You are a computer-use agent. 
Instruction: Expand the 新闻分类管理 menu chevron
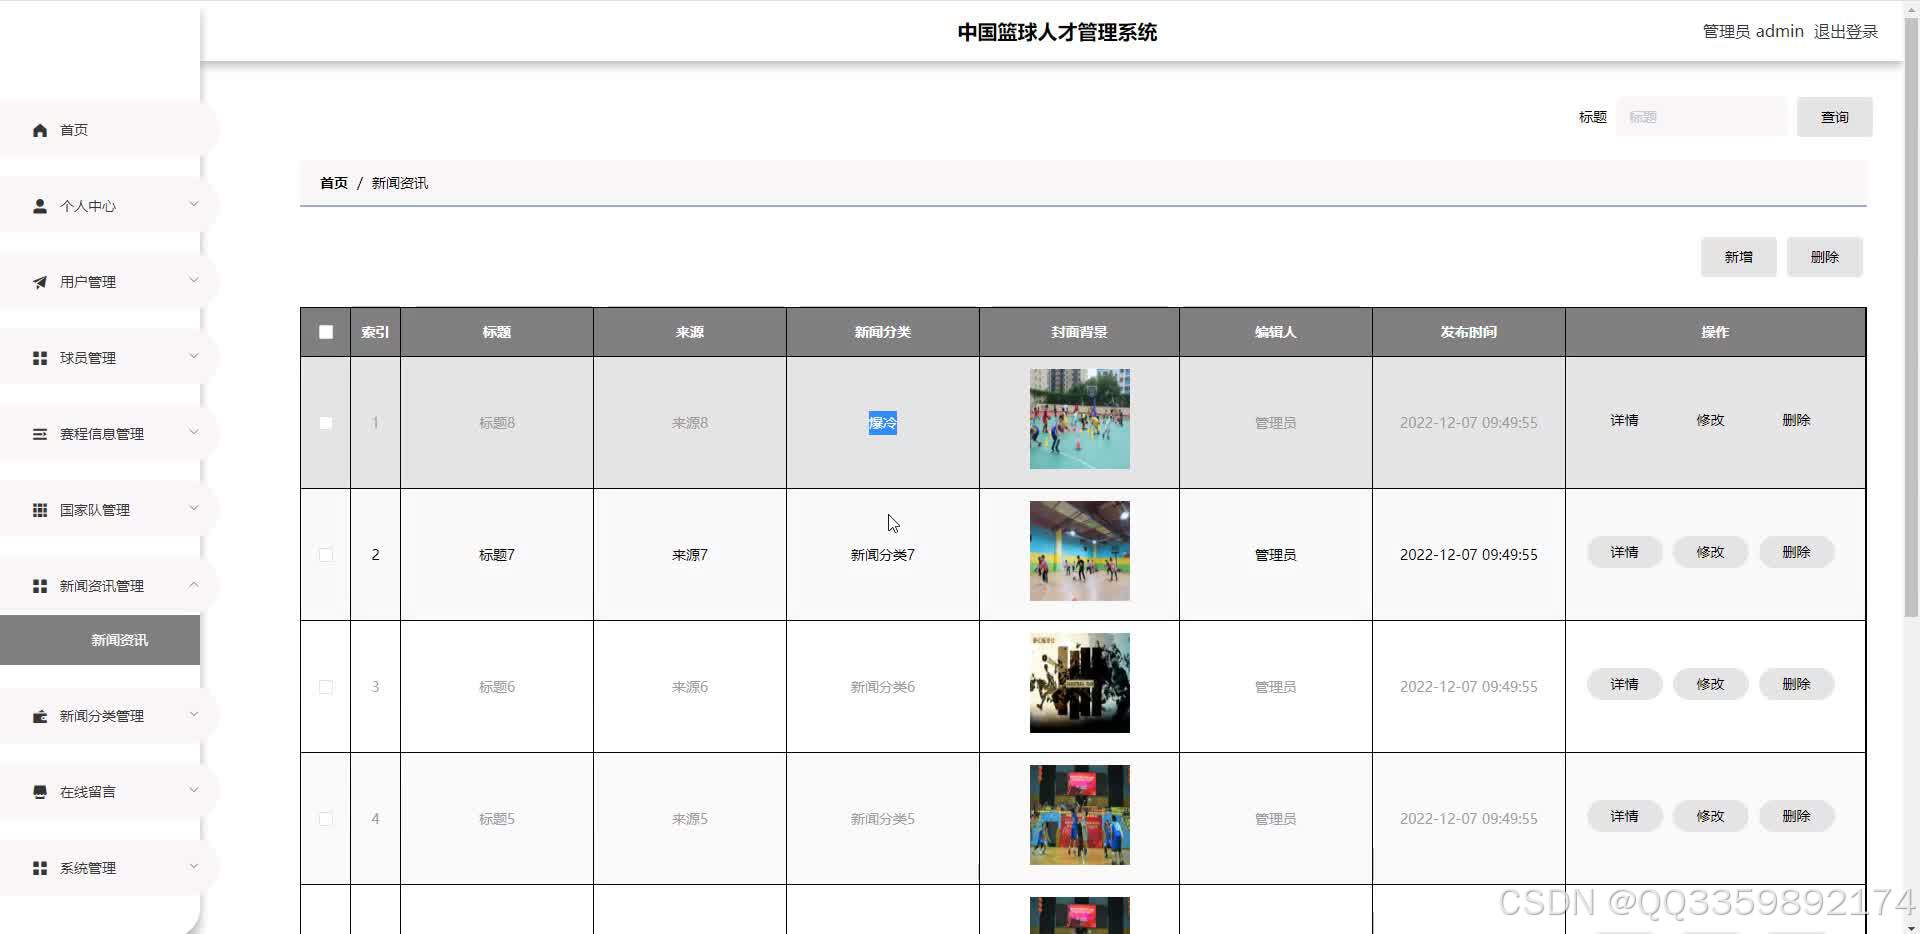click(194, 714)
